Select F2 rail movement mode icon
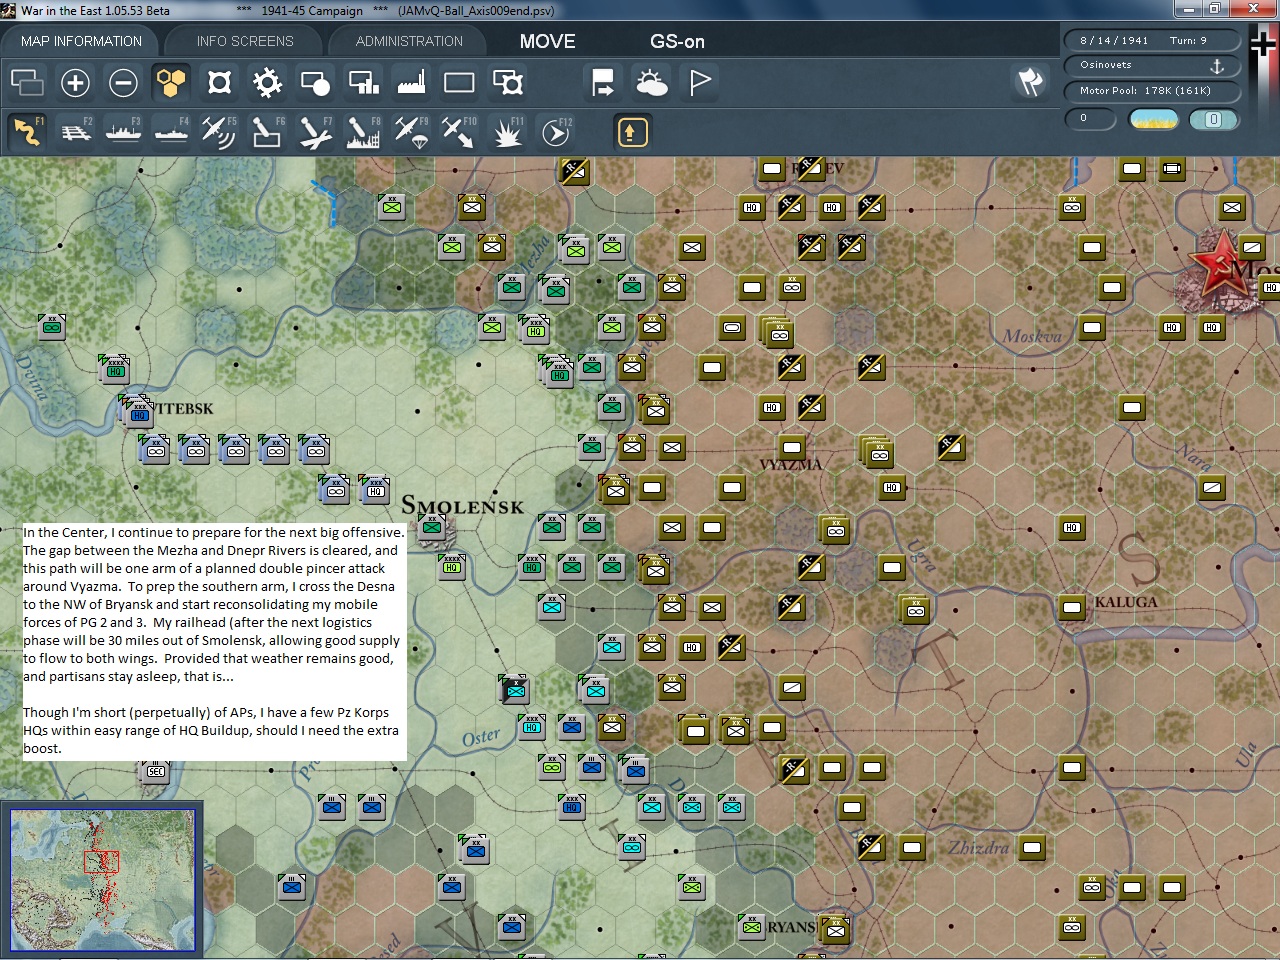Viewport: 1280px width, 960px height. tap(75, 132)
